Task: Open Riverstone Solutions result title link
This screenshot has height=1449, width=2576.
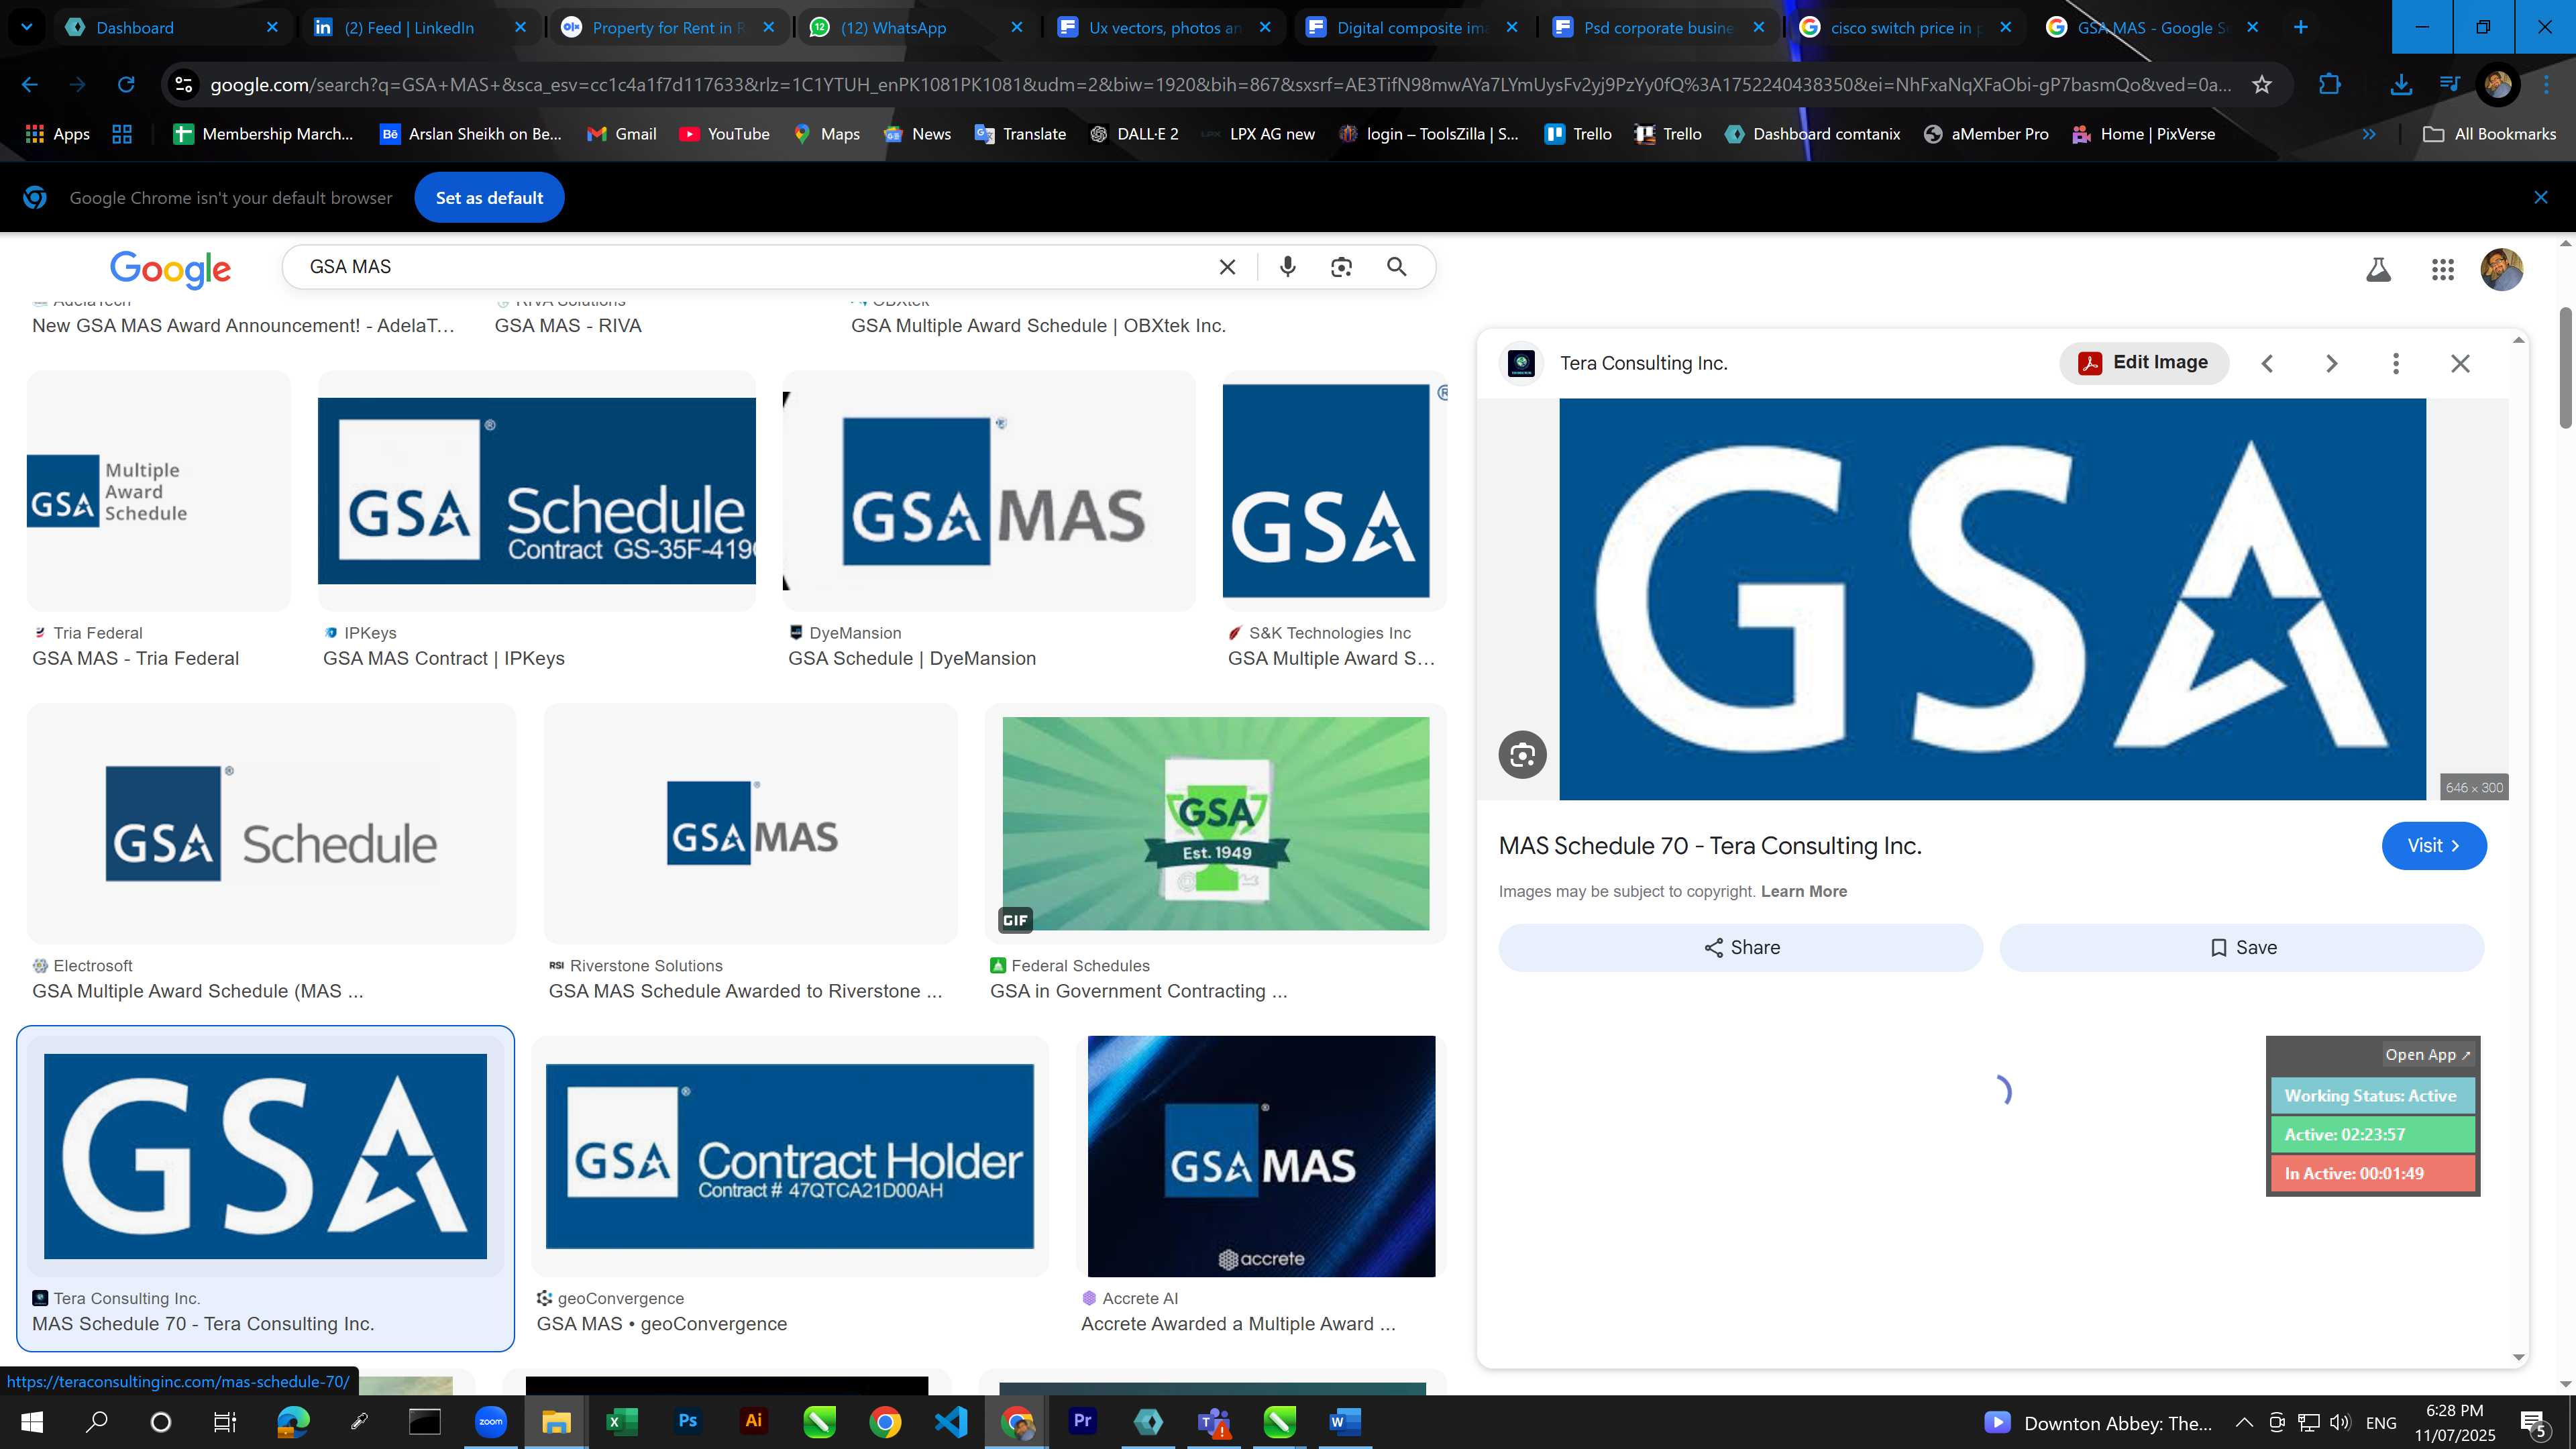Action: [745, 991]
